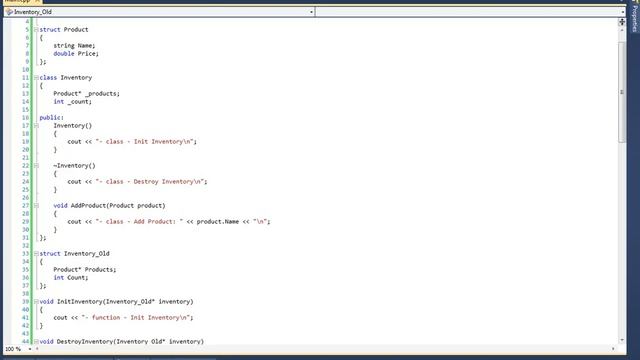Screen dimensions: 640x360
Task: Click the "- class - Add Product: " string
Action: tap(139, 222)
